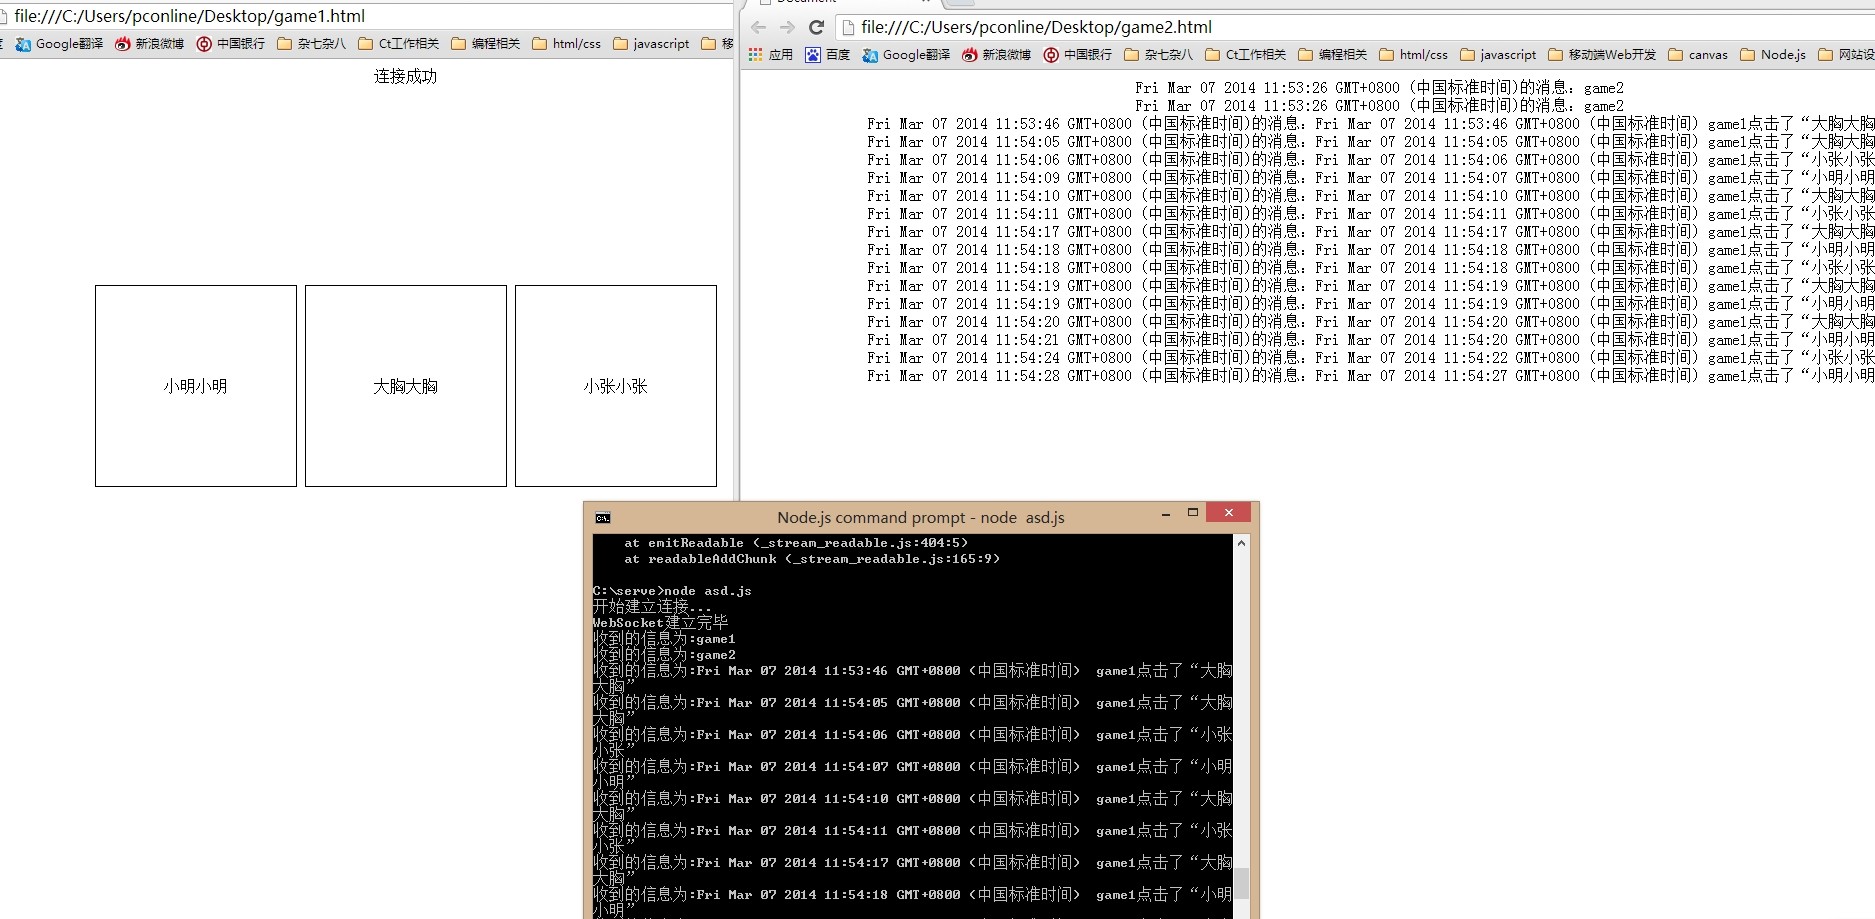
Task: Click the 小明小明 box
Action: 196,386
